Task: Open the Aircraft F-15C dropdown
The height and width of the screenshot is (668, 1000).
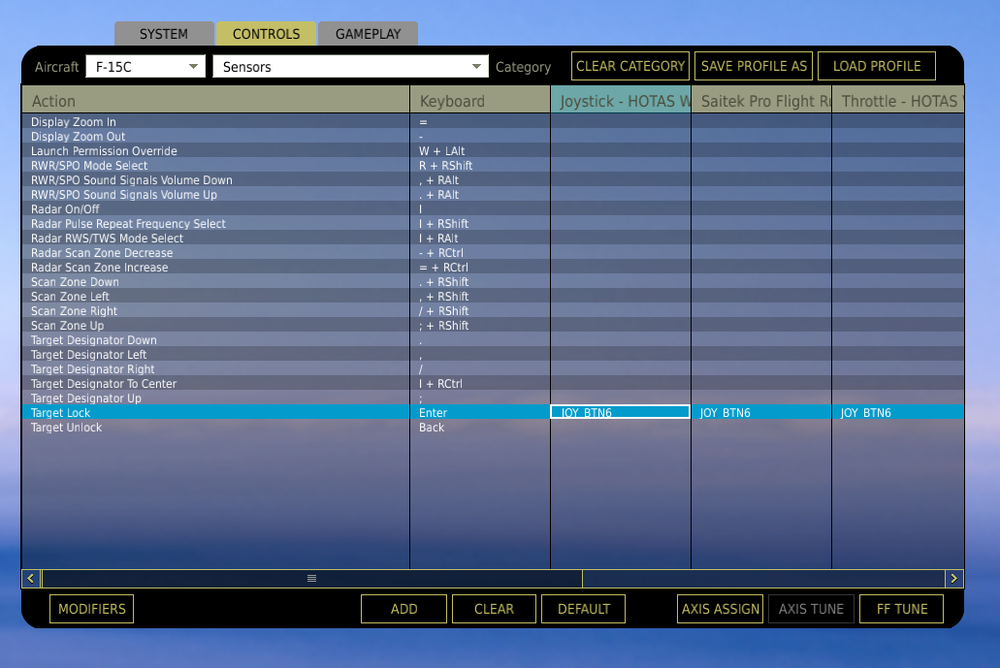Action: (x=145, y=66)
